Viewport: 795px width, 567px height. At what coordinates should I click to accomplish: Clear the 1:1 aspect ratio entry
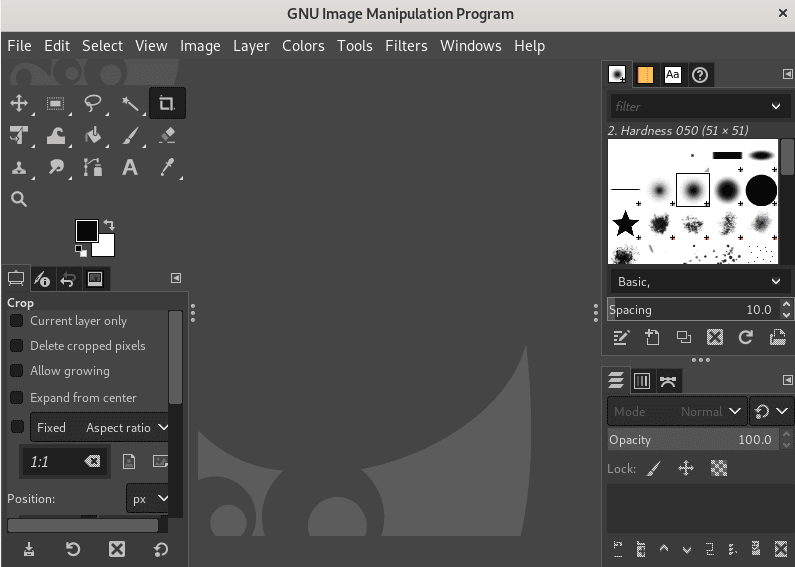coord(92,461)
